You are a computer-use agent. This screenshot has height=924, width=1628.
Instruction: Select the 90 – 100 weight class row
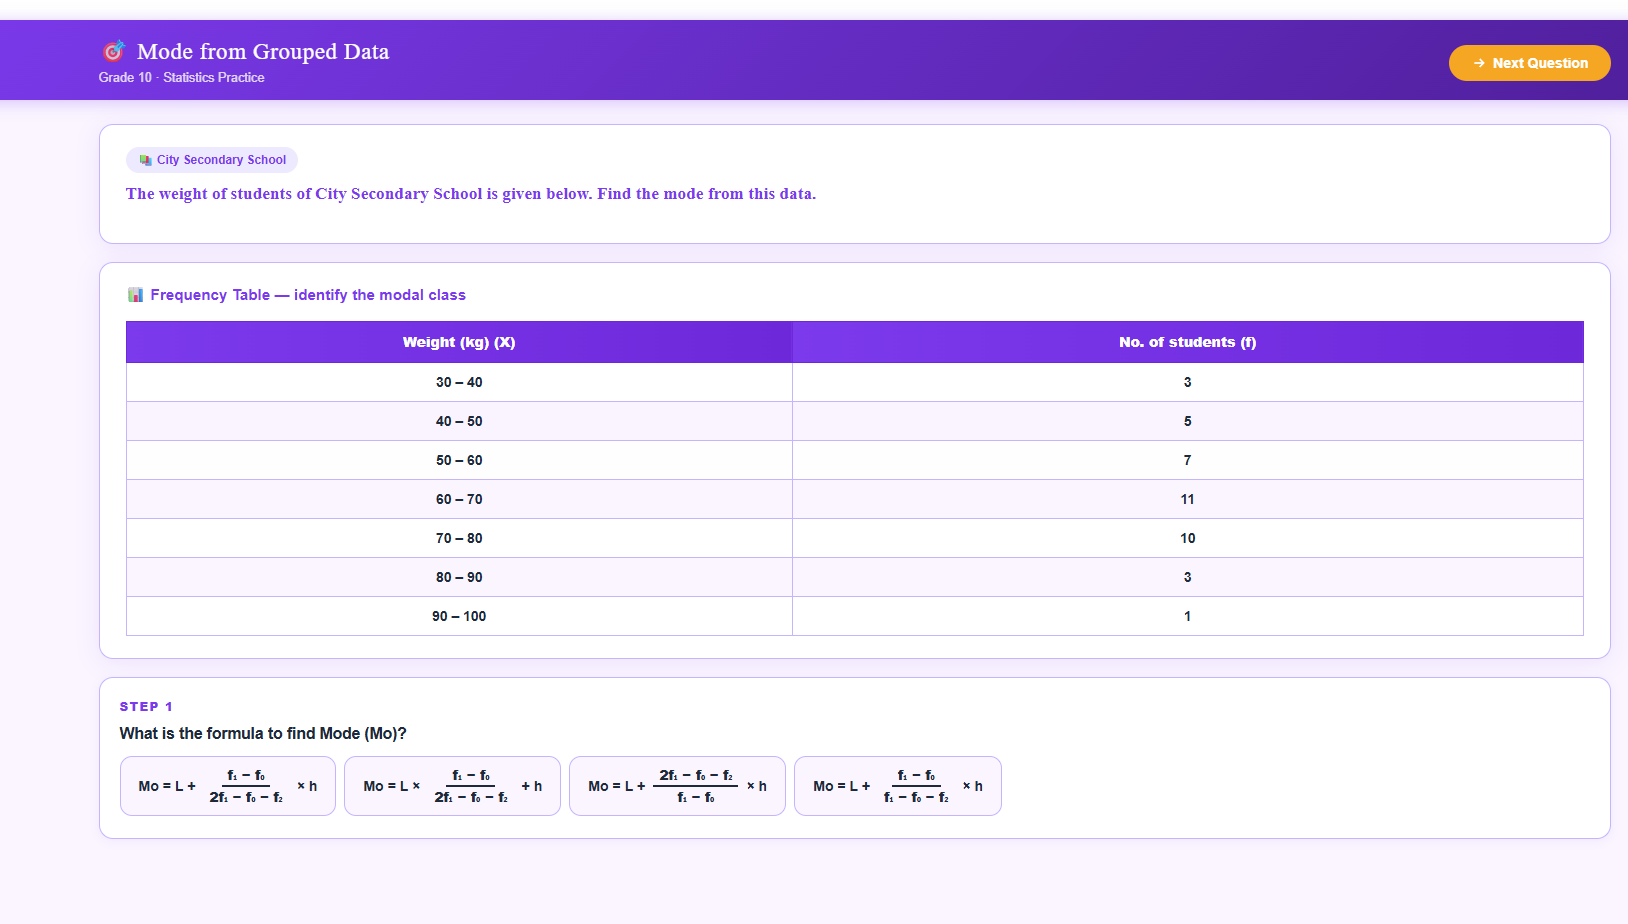click(x=459, y=616)
